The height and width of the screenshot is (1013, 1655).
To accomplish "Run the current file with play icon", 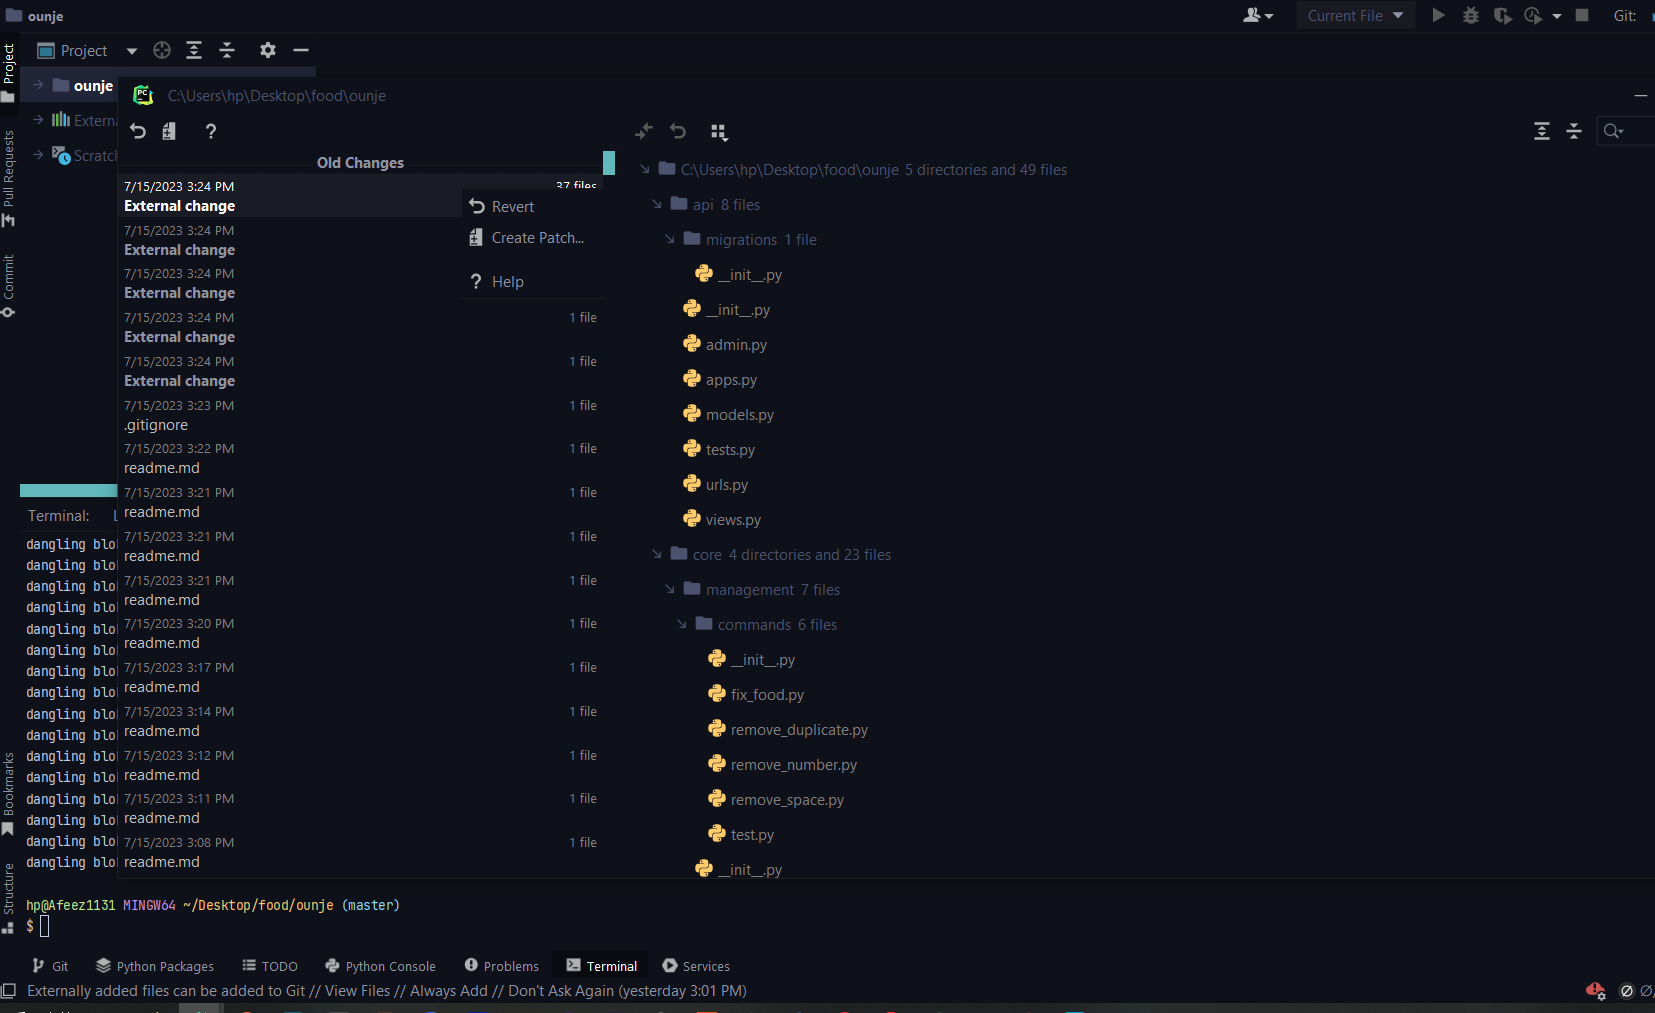I will [1438, 15].
